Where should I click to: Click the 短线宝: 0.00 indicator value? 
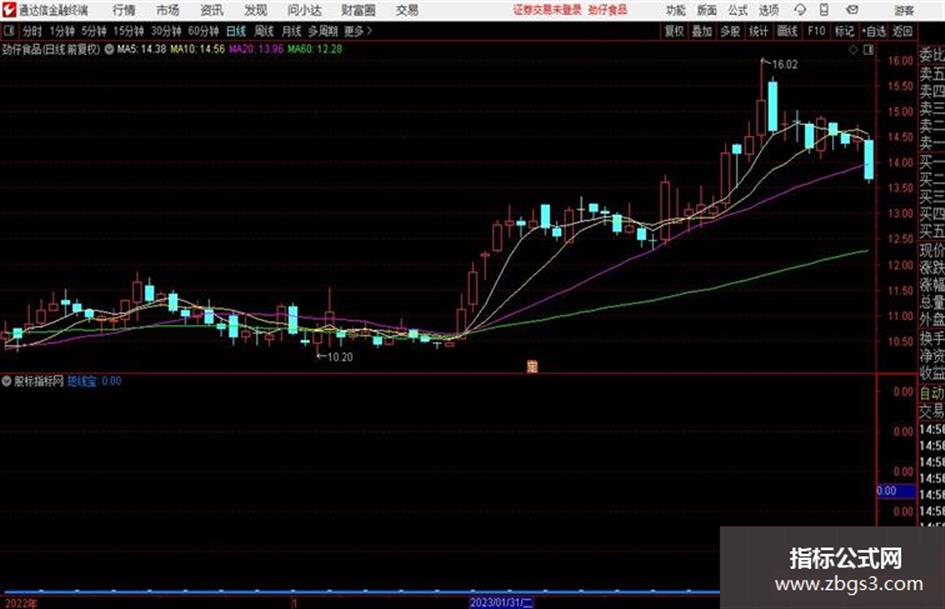pos(94,381)
